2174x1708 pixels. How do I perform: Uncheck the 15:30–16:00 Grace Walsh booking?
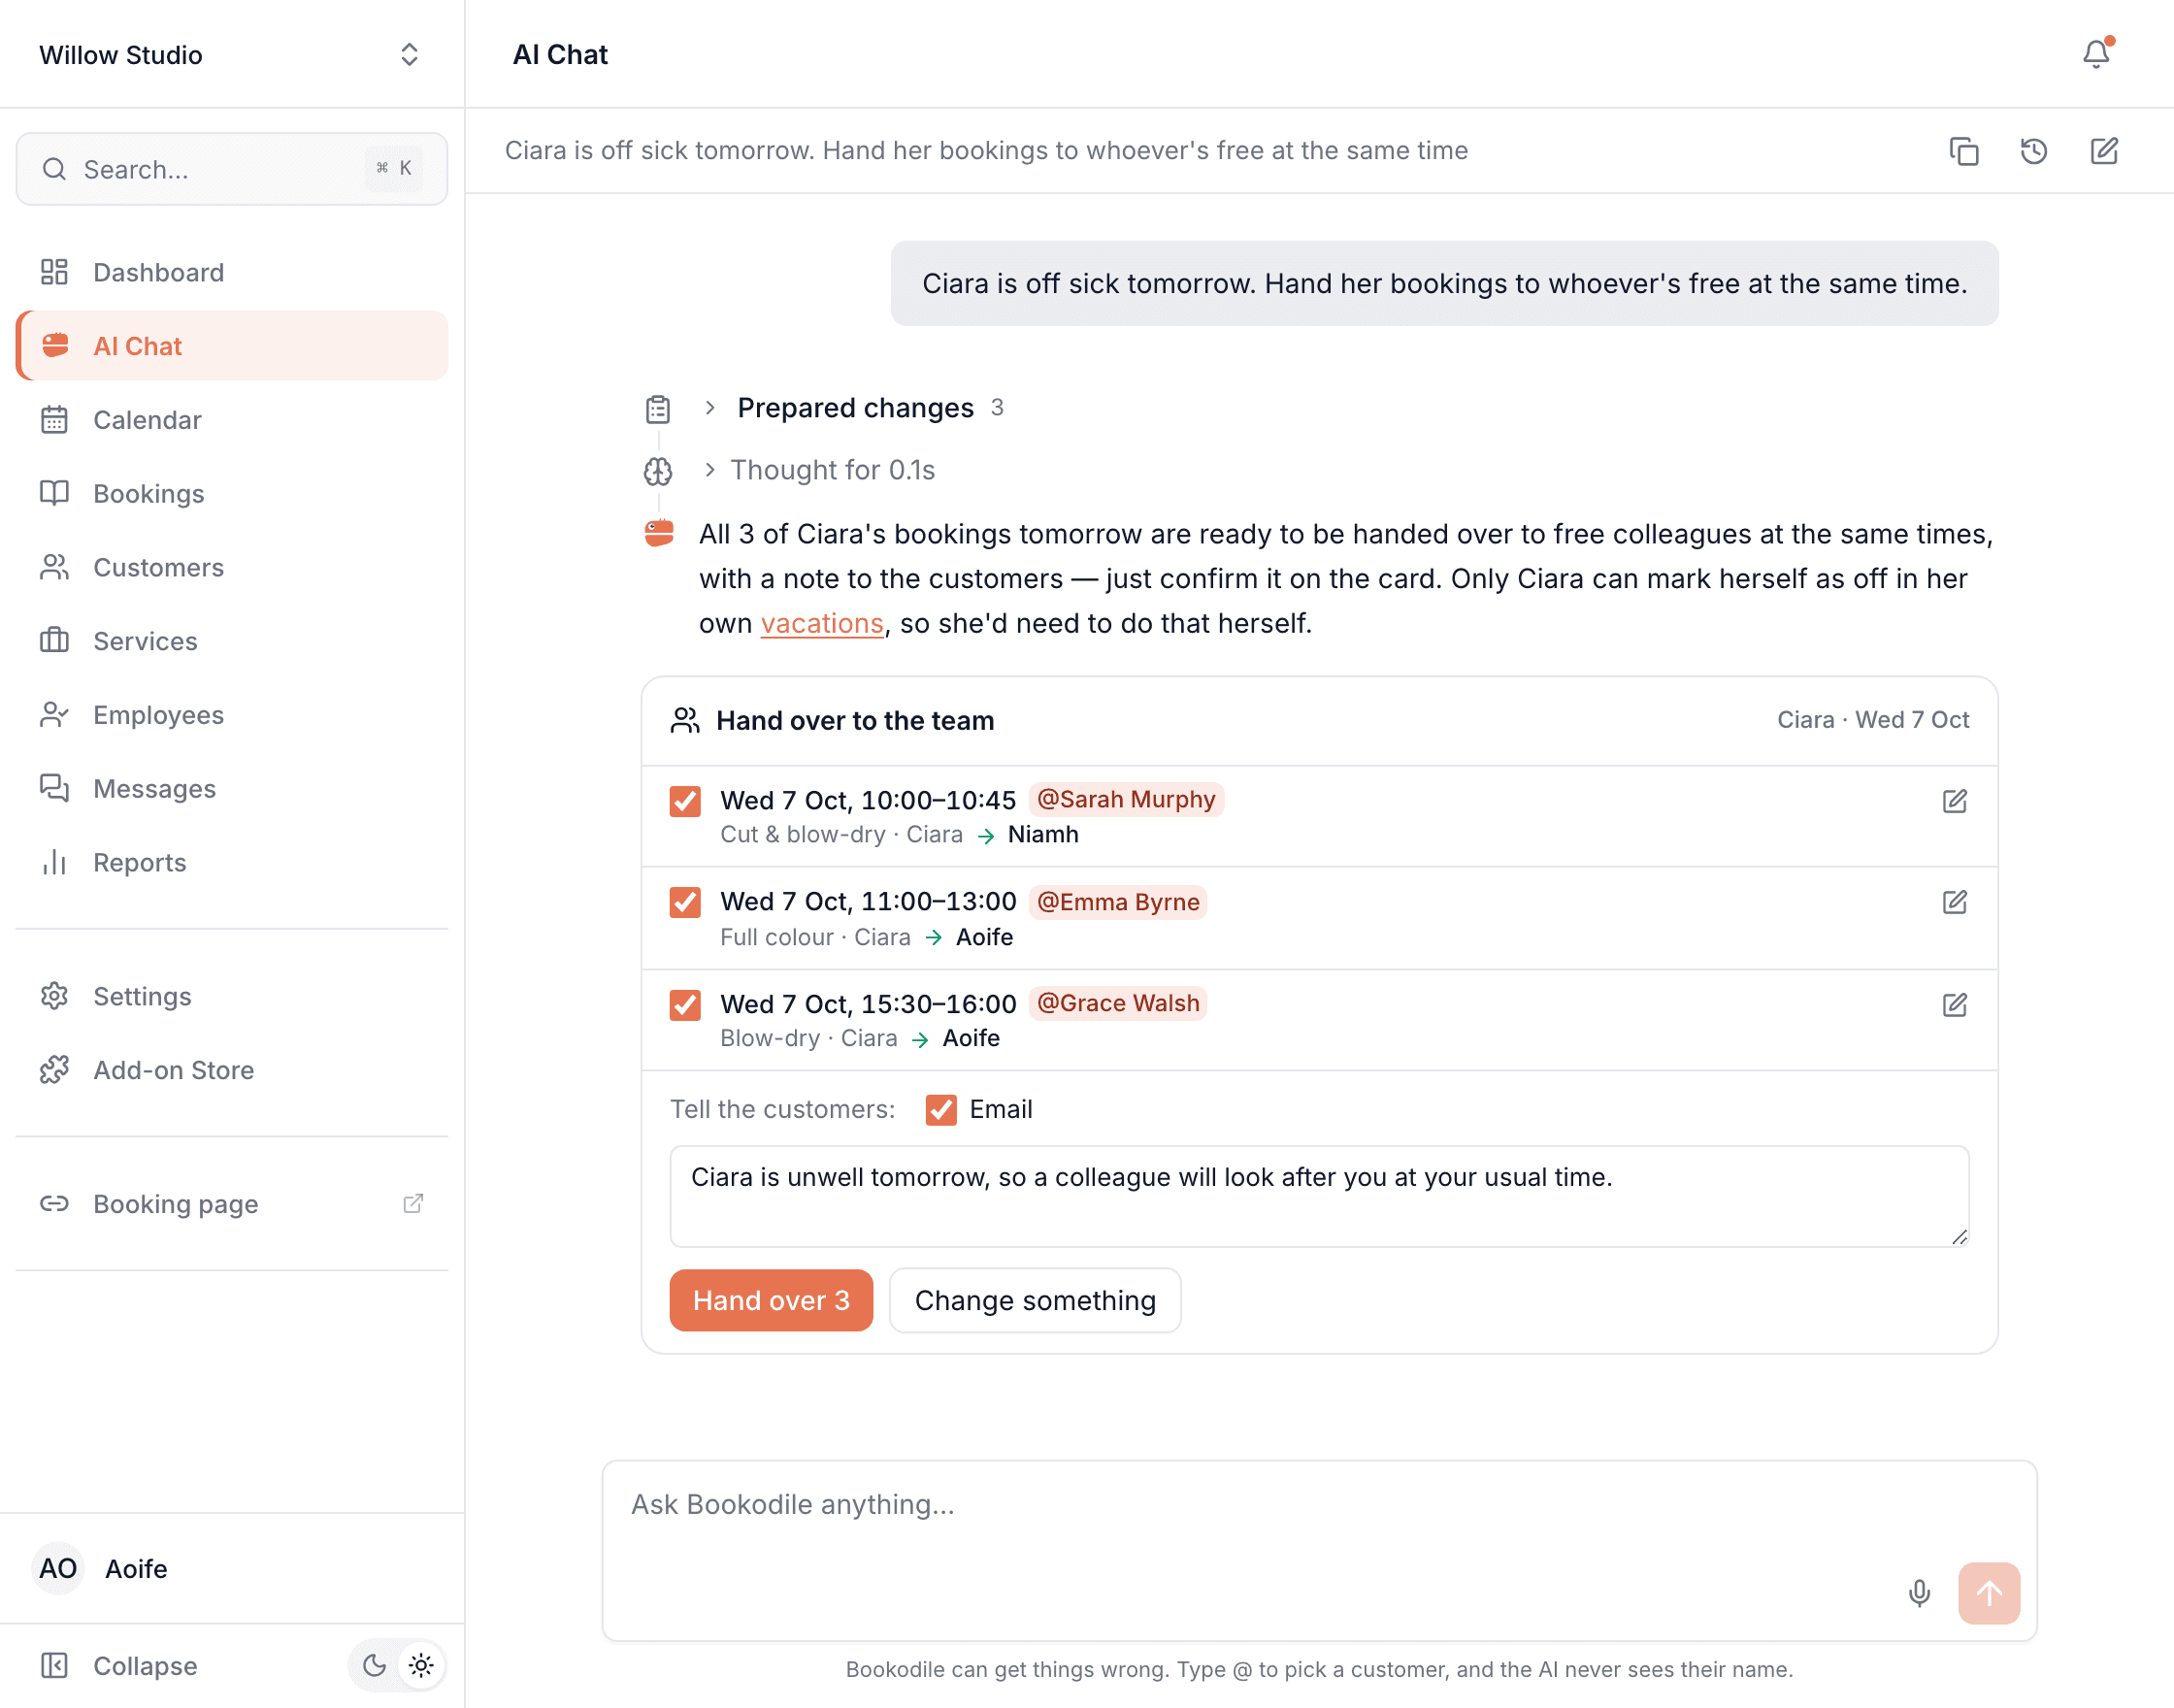(685, 1004)
